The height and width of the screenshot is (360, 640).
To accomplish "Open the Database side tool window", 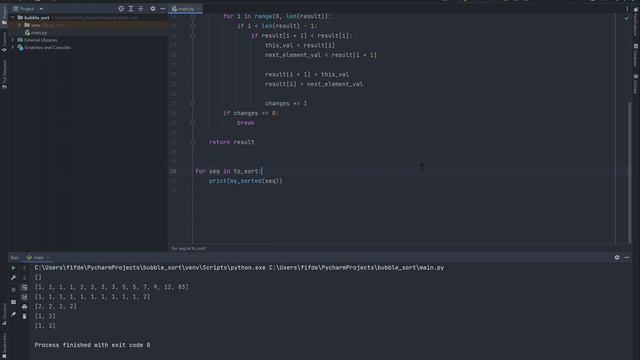I will pos(636,56).
